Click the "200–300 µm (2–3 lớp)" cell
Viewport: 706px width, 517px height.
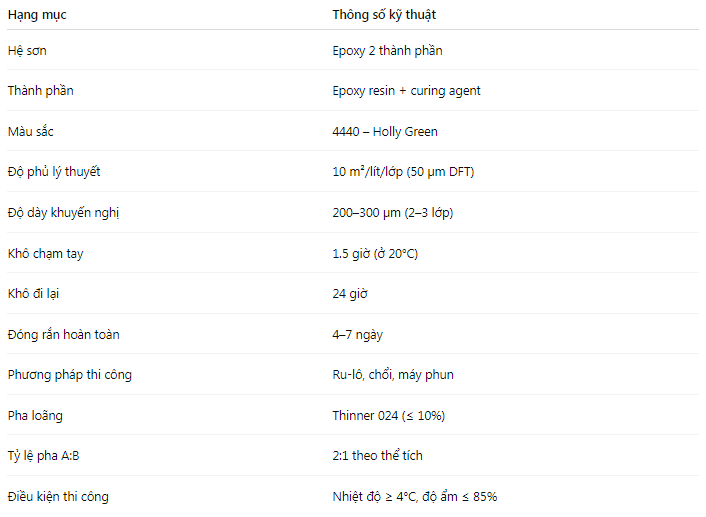pyautogui.click(x=395, y=213)
